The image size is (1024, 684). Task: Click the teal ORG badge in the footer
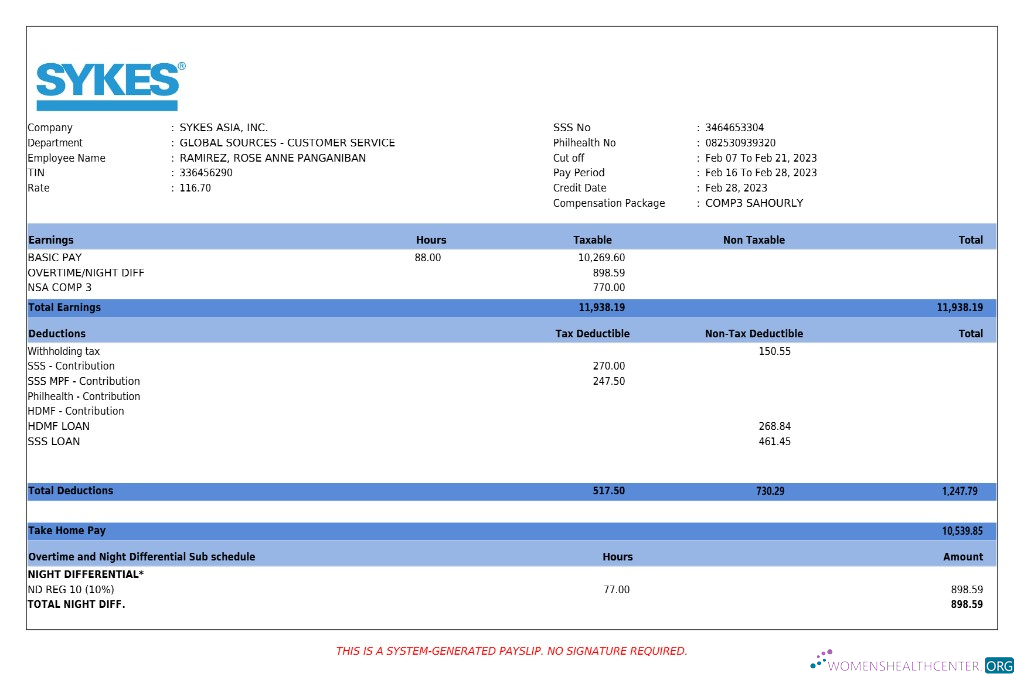(x=996, y=663)
